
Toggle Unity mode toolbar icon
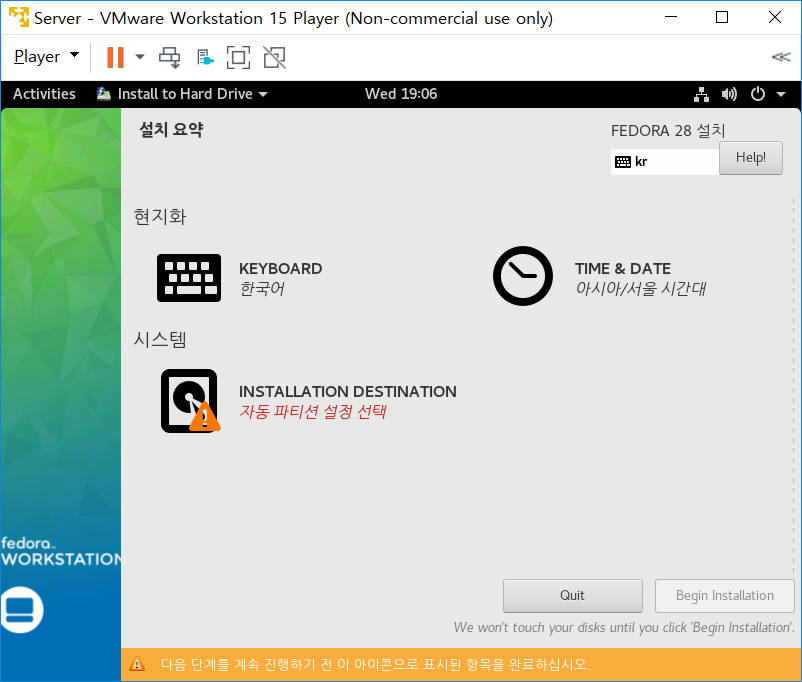click(275, 57)
